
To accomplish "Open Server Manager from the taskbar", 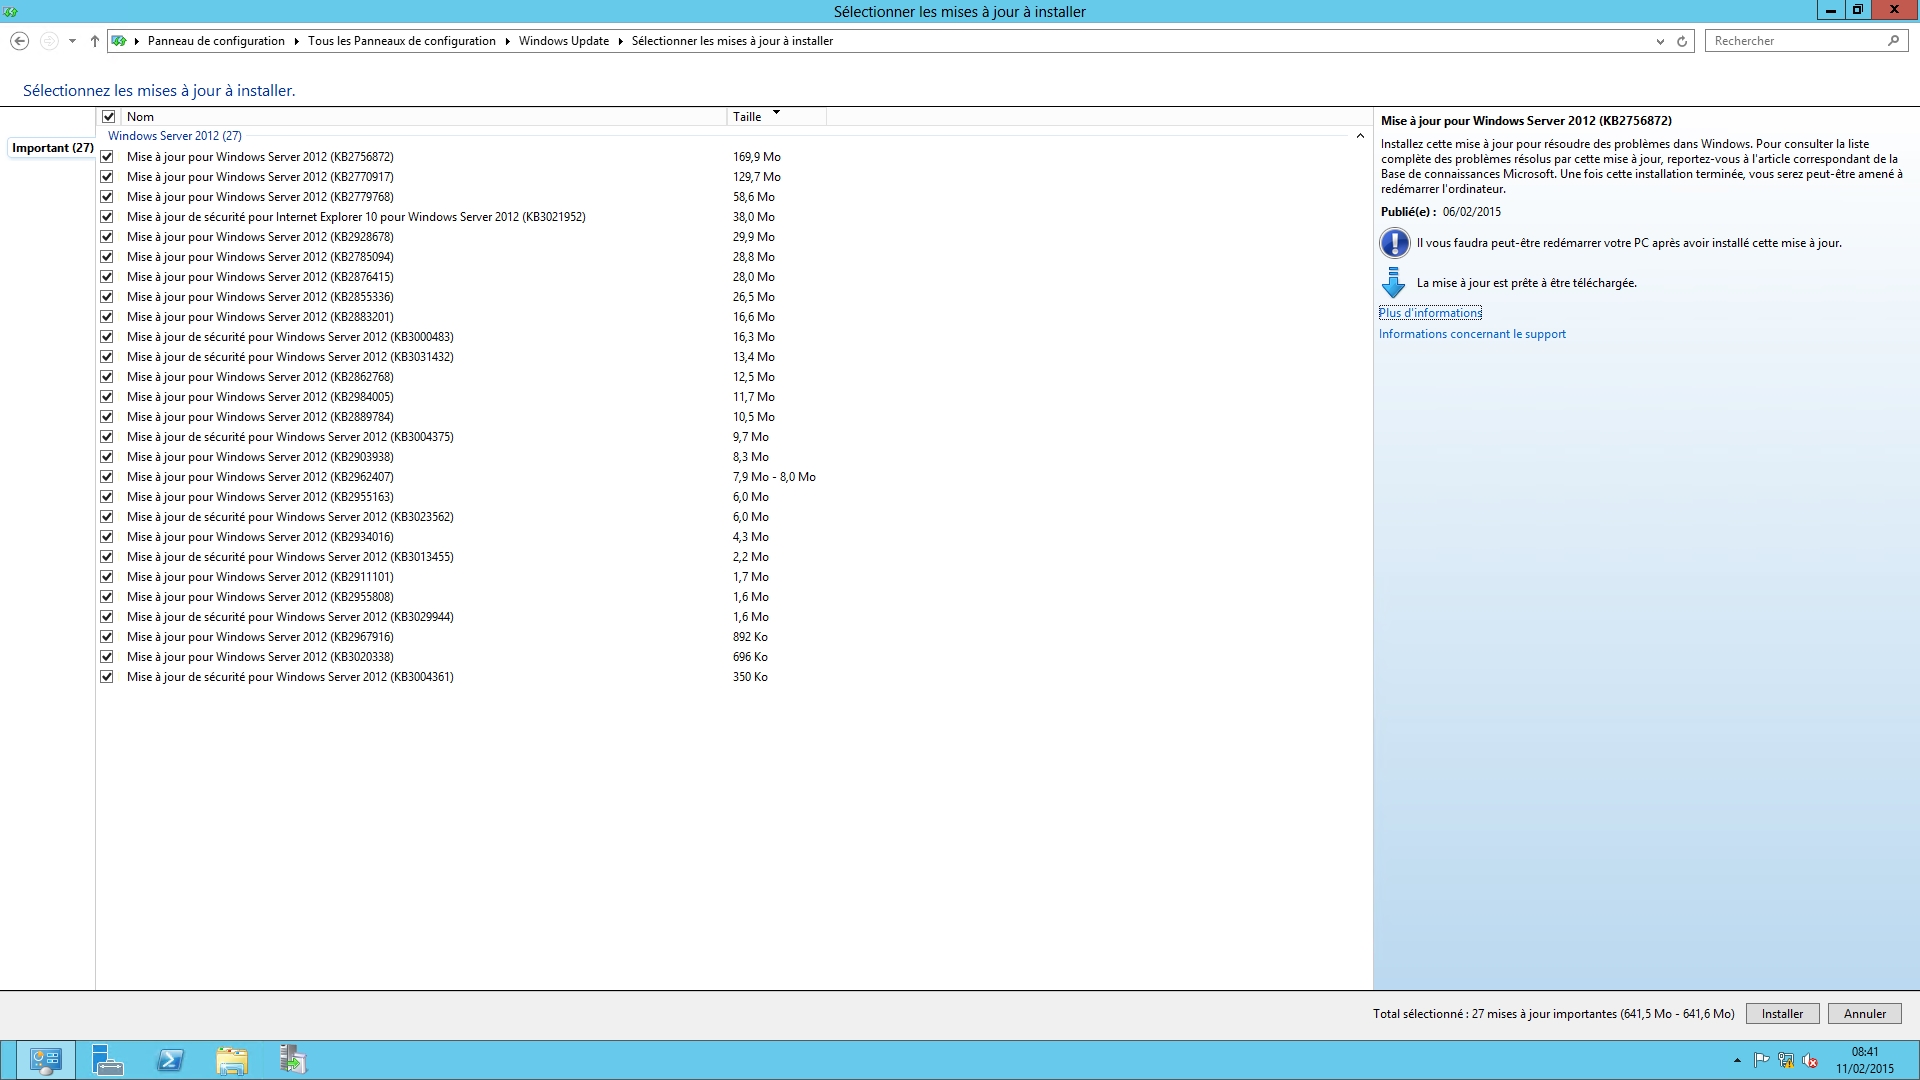I will click(107, 1060).
